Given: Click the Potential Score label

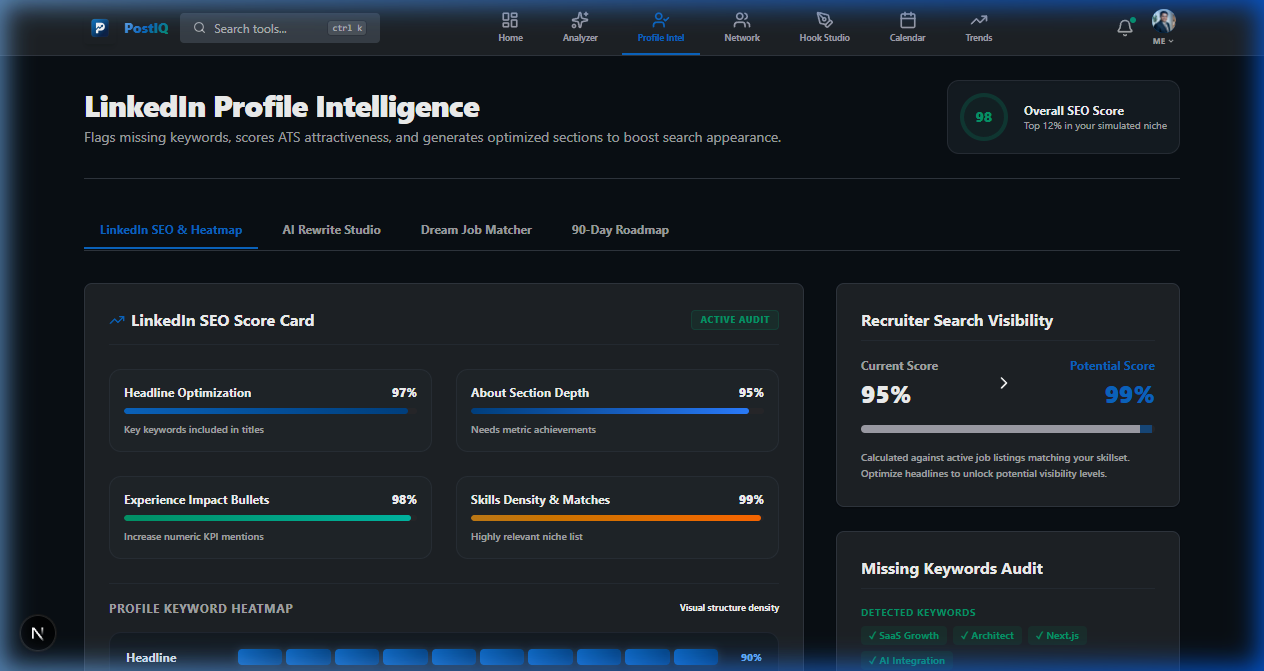Looking at the screenshot, I should point(1112,366).
